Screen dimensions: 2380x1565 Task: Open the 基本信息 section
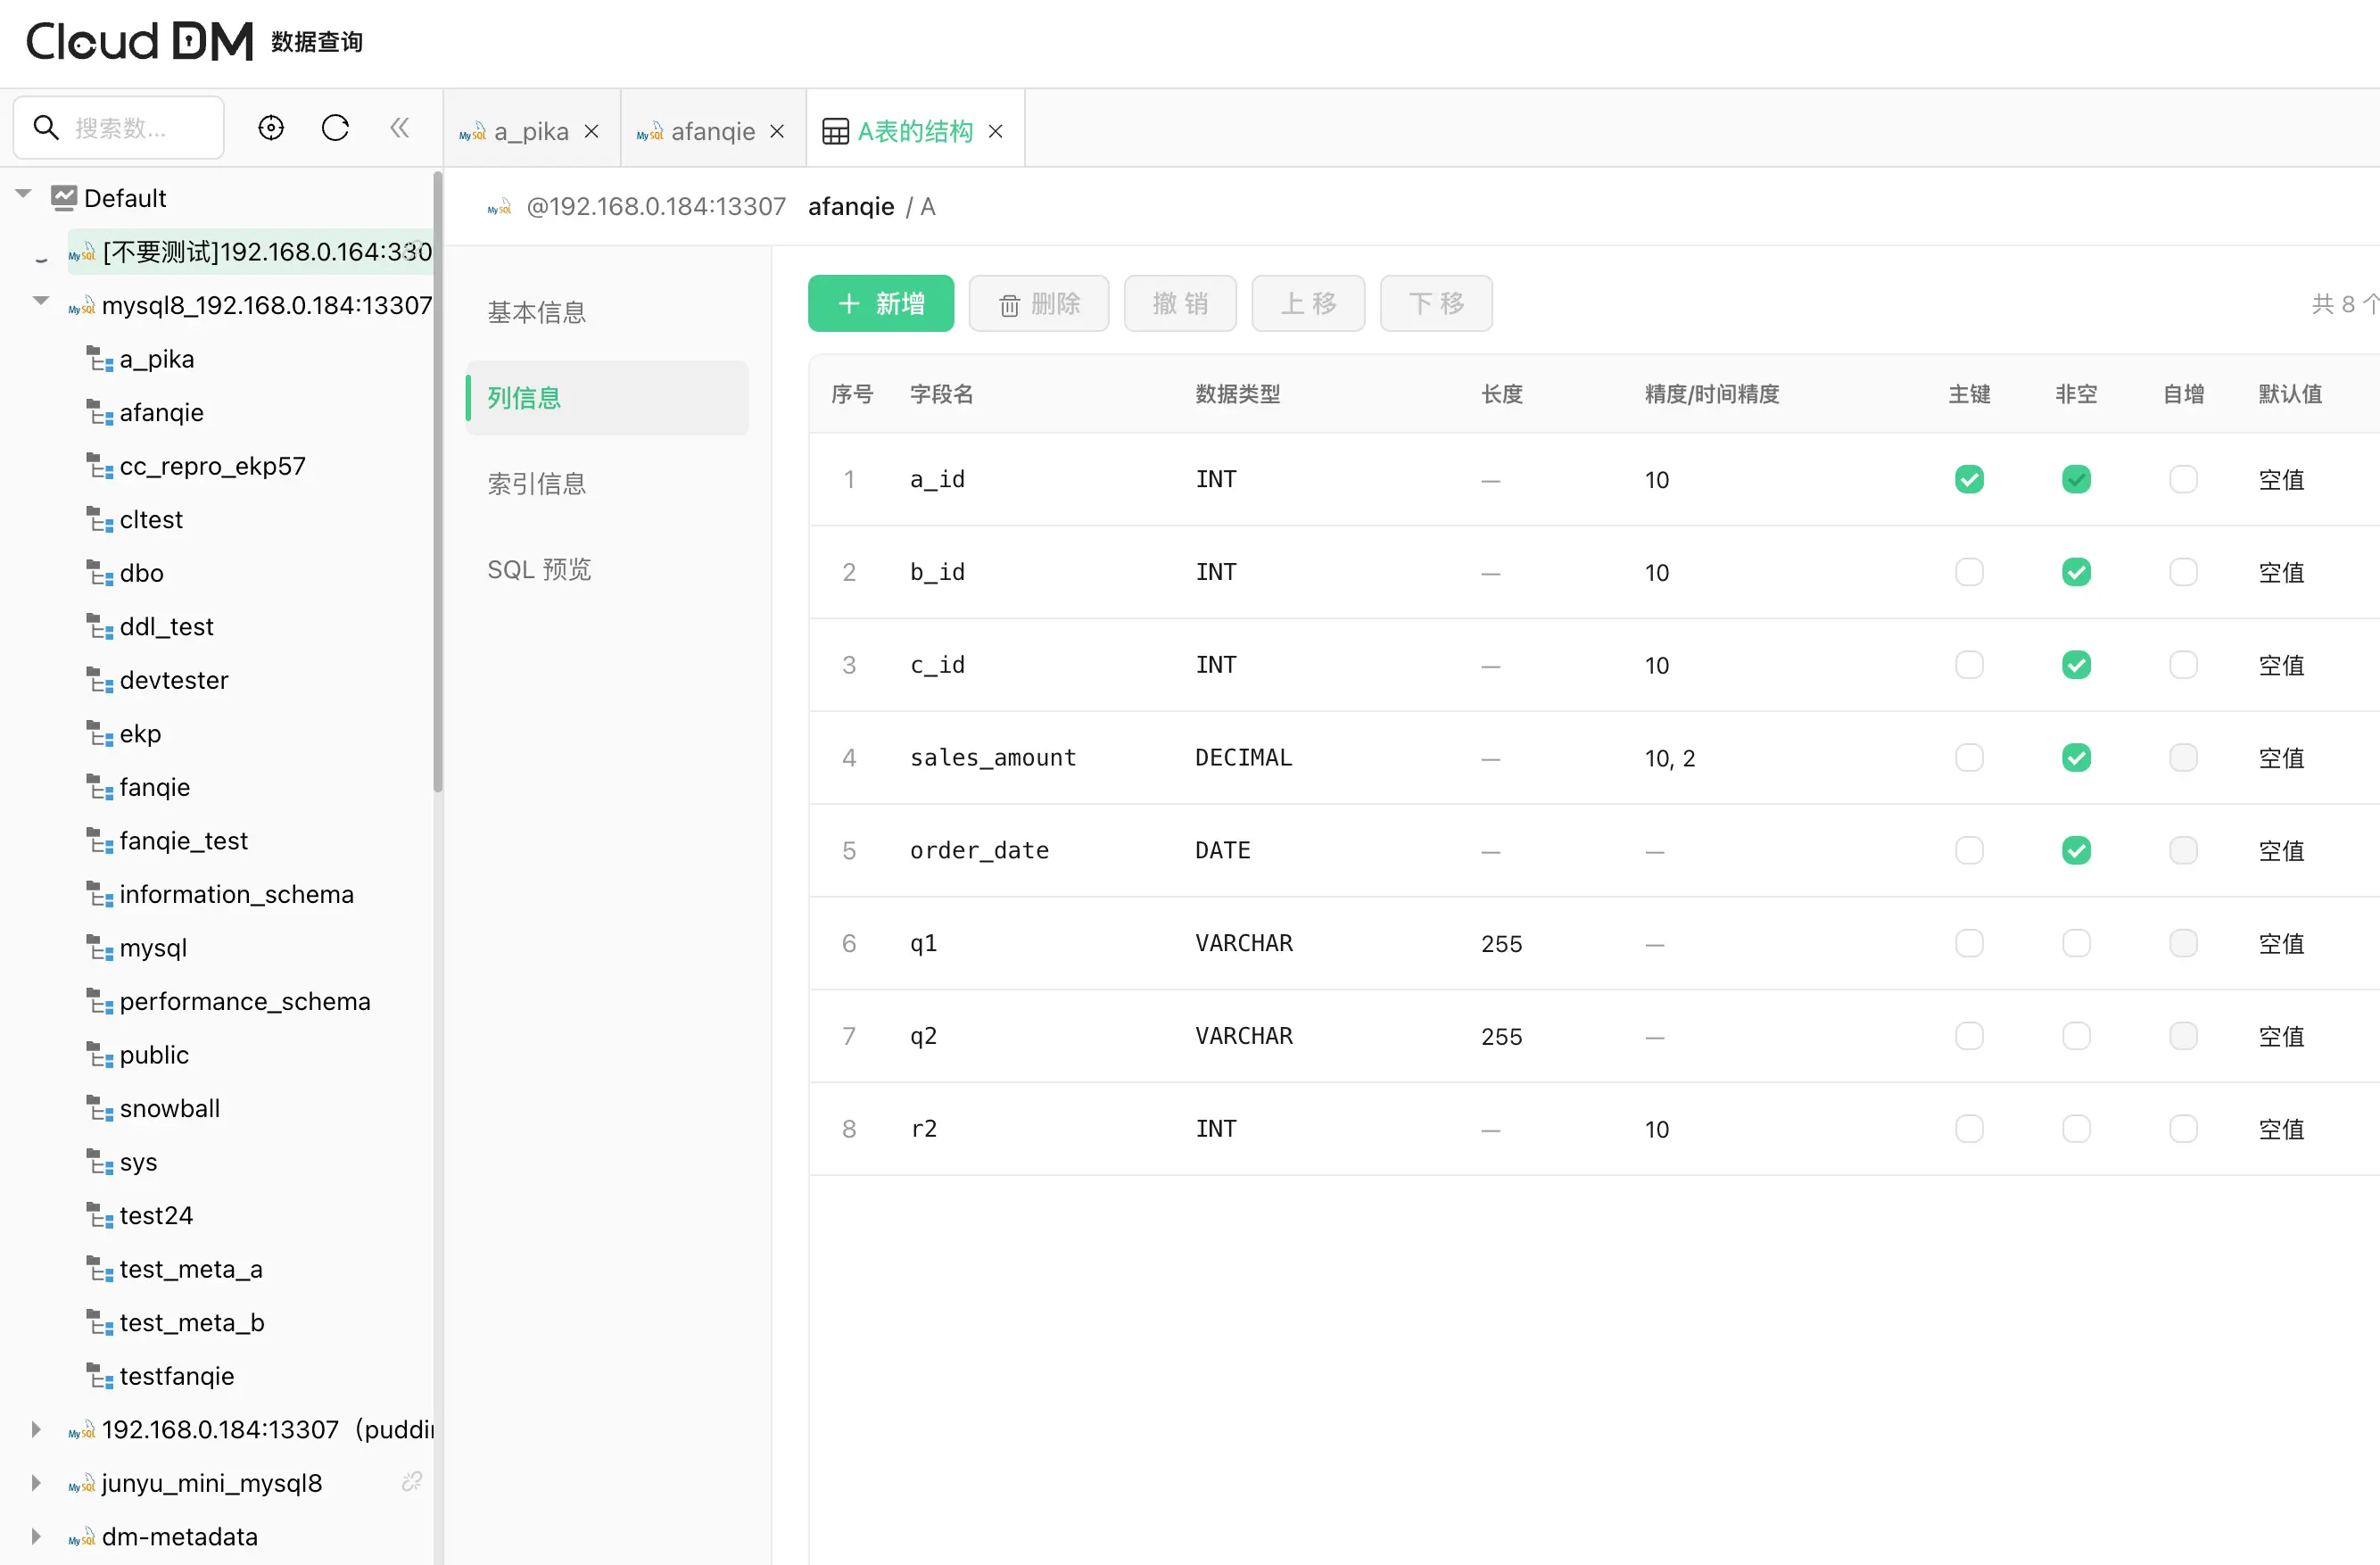pos(607,313)
